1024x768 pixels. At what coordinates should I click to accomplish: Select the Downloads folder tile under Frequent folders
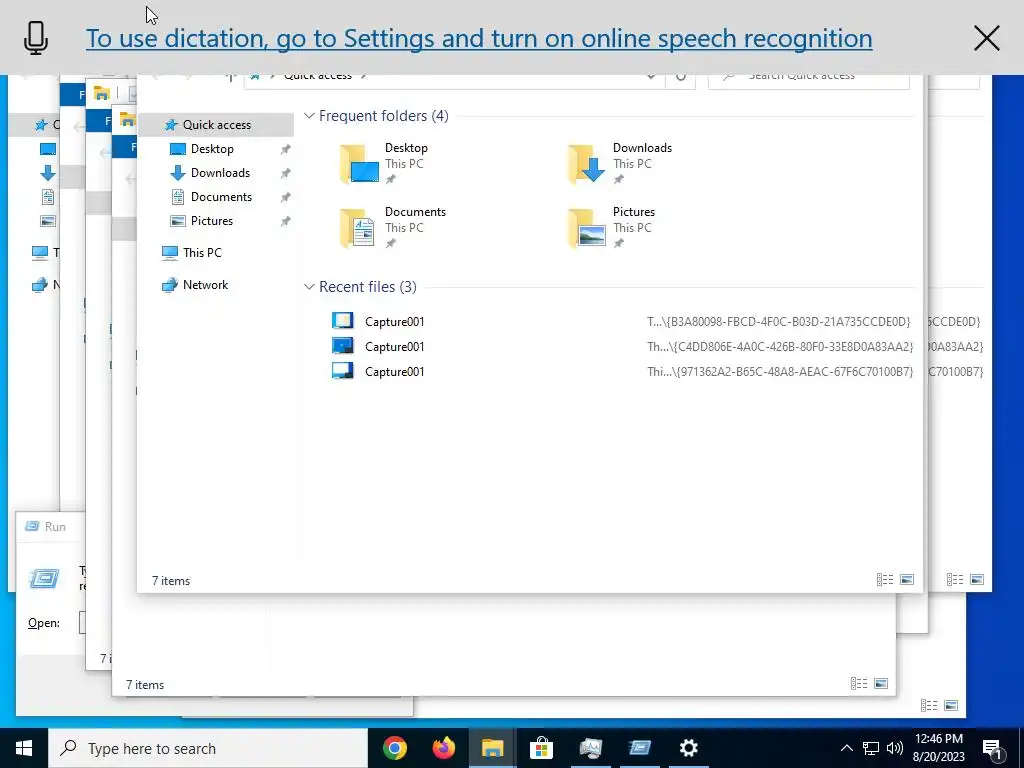tap(620, 163)
